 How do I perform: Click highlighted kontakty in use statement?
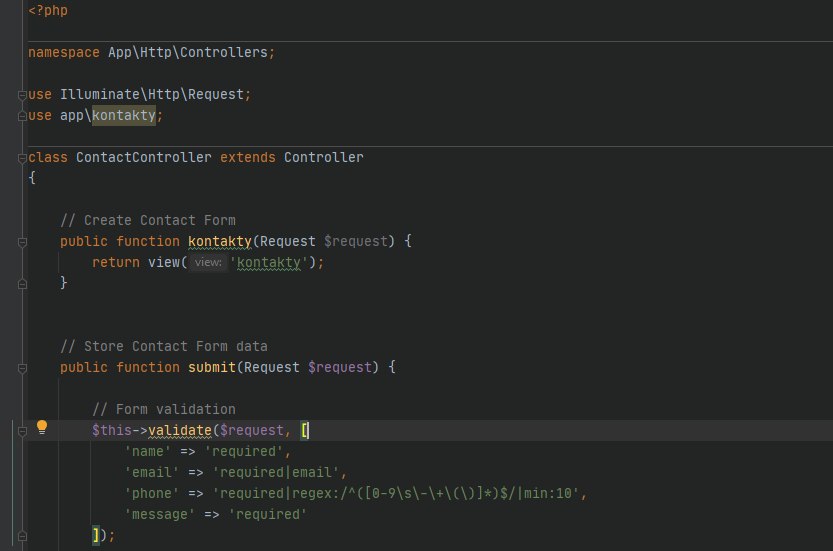[124, 115]
